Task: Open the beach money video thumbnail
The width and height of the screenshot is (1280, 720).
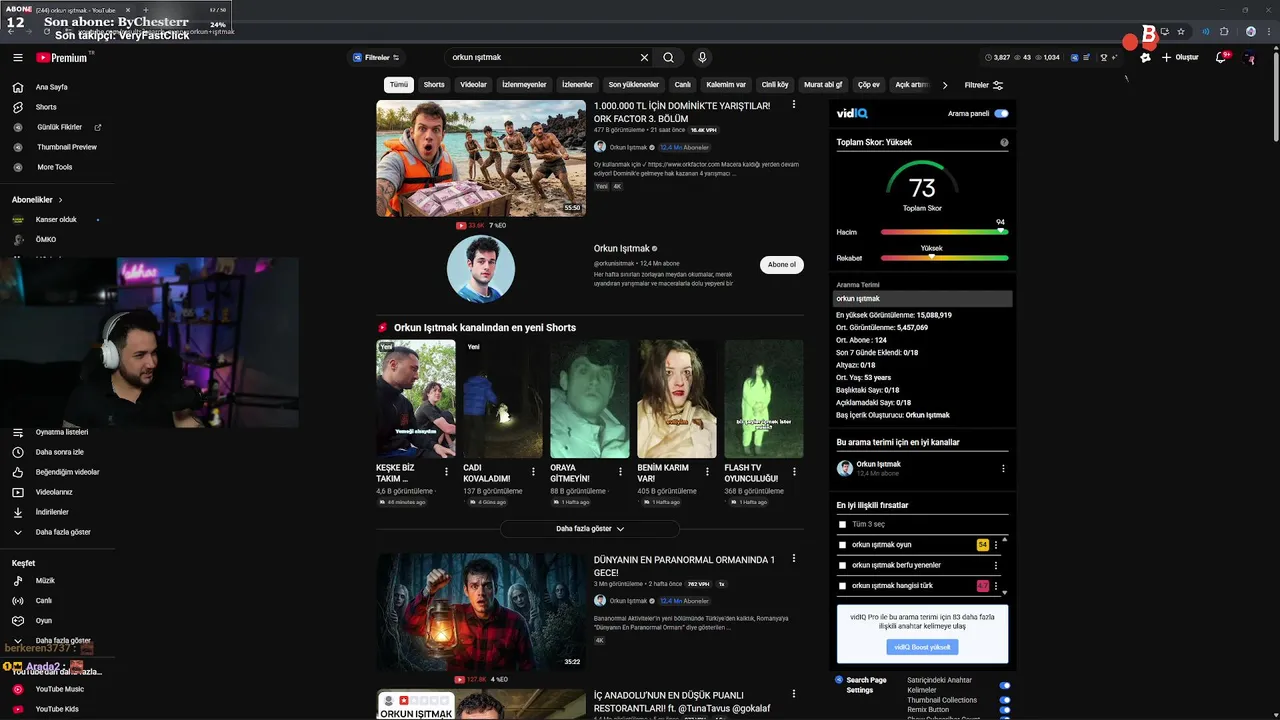Action: [481, 158]
